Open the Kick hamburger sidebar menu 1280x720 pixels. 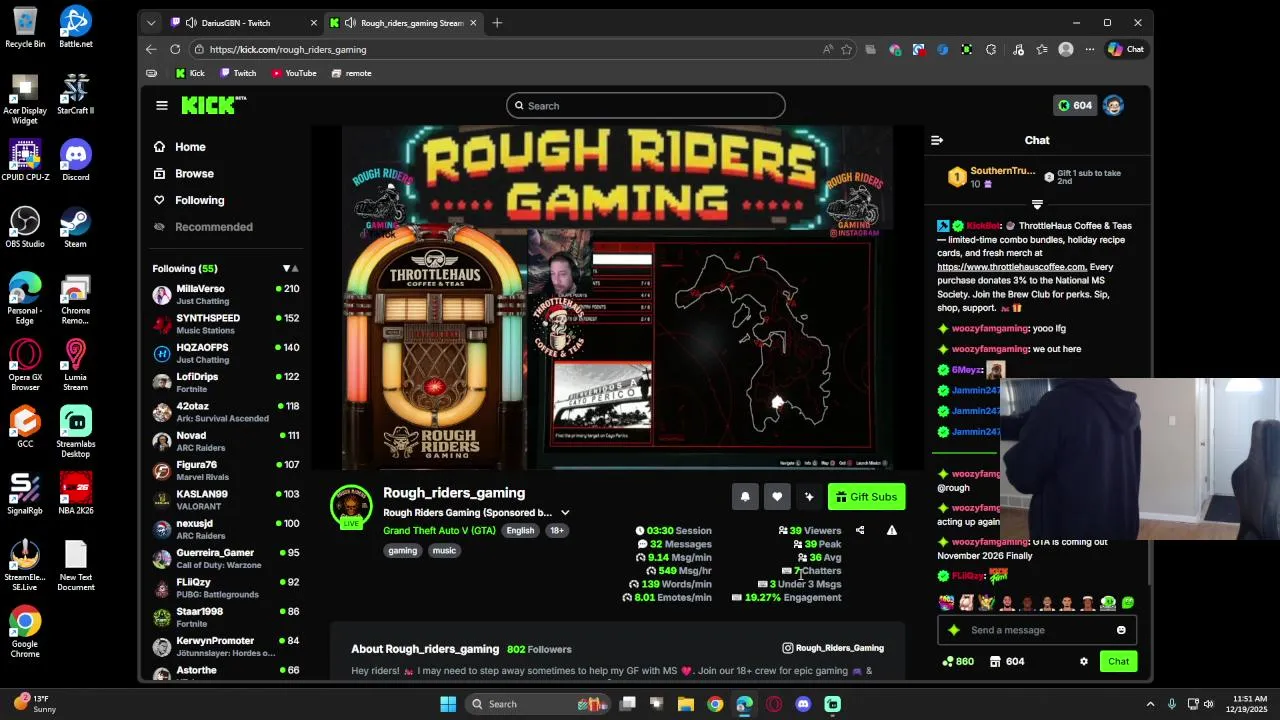(162, 105)
